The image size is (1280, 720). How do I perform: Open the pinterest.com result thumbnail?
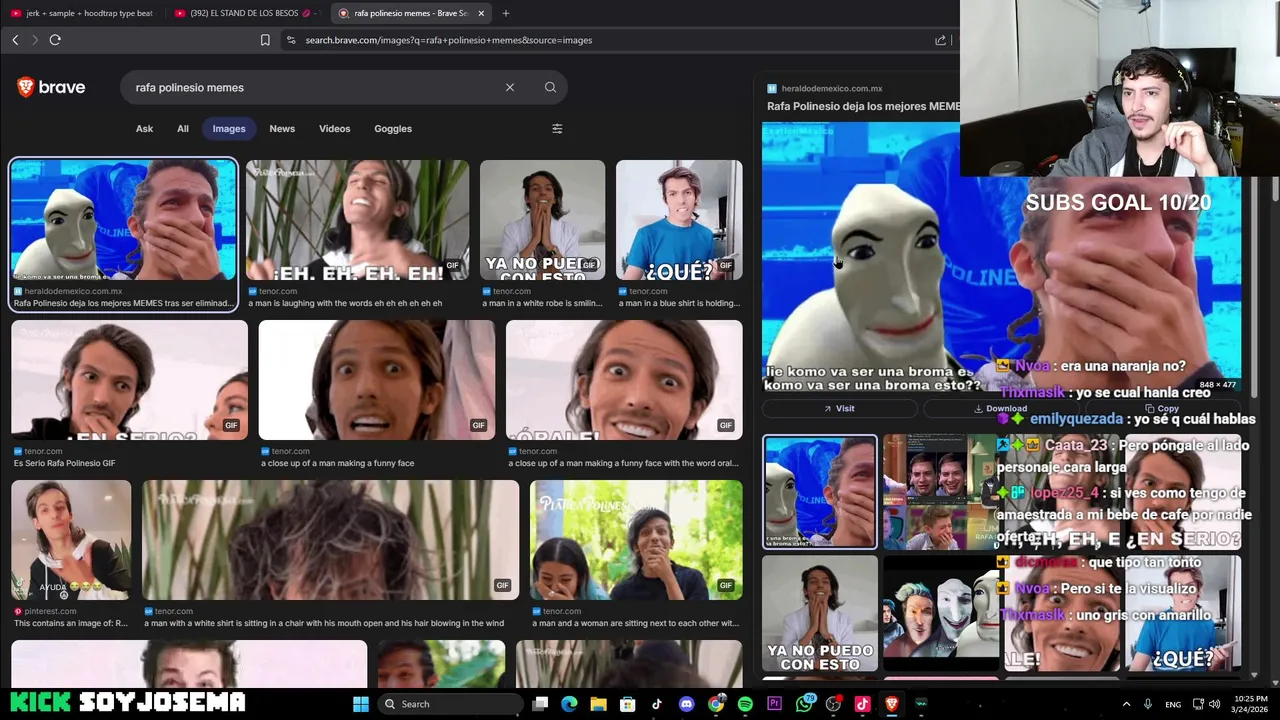click(x=71, y=540)
